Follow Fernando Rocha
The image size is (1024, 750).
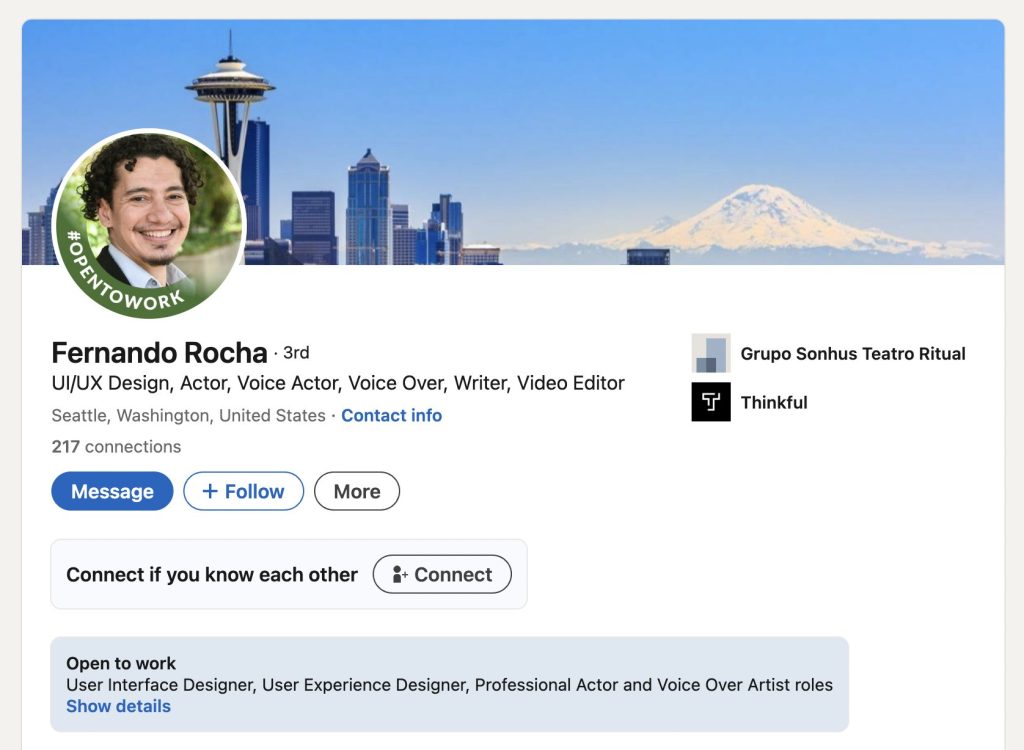point(243,491)
